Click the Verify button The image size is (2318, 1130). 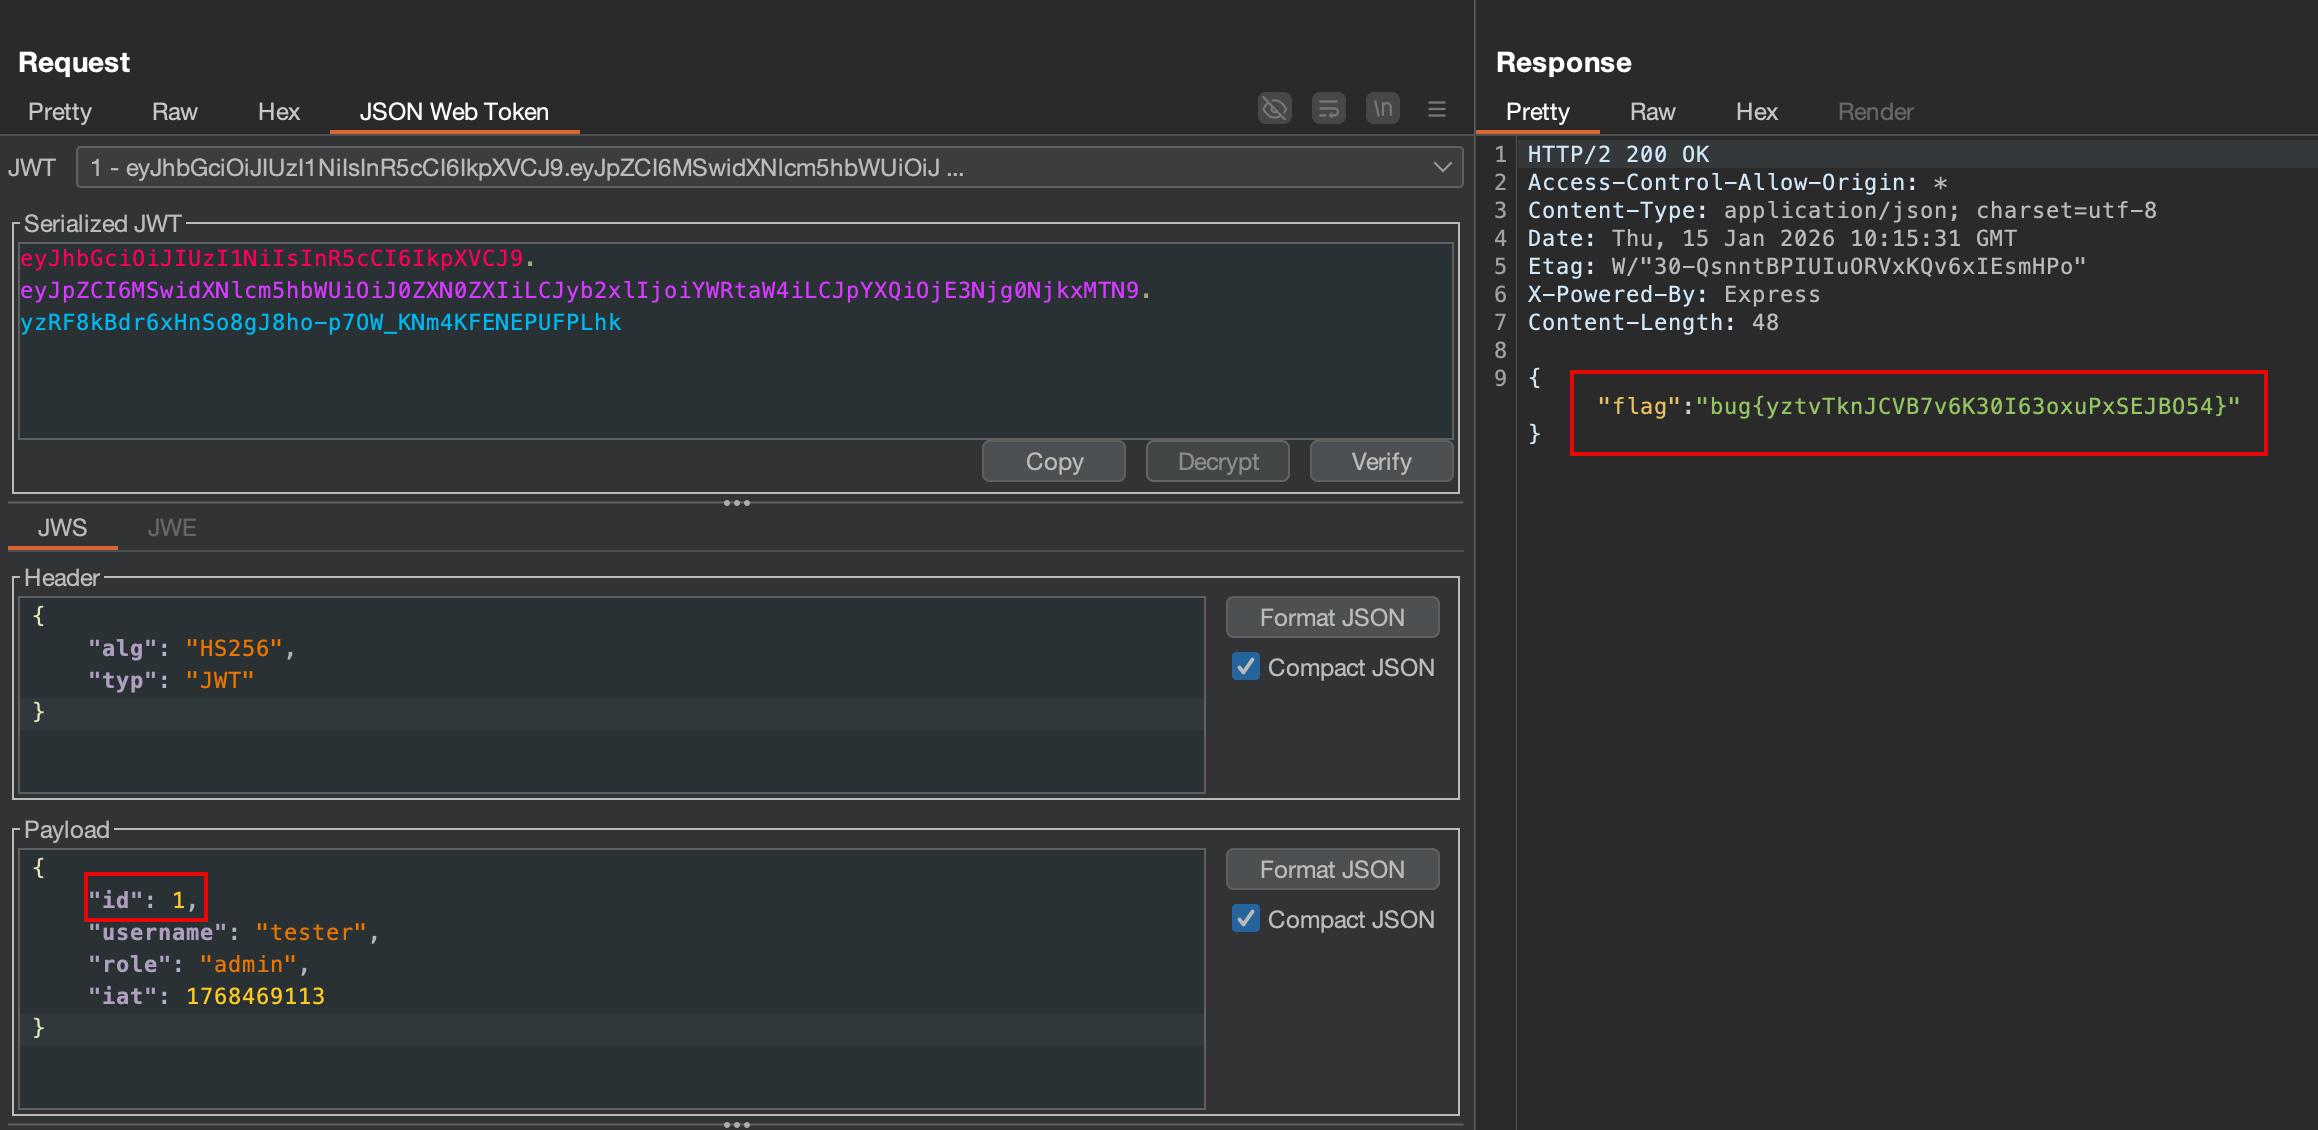pyautogui.click(x=1381, y=462)
